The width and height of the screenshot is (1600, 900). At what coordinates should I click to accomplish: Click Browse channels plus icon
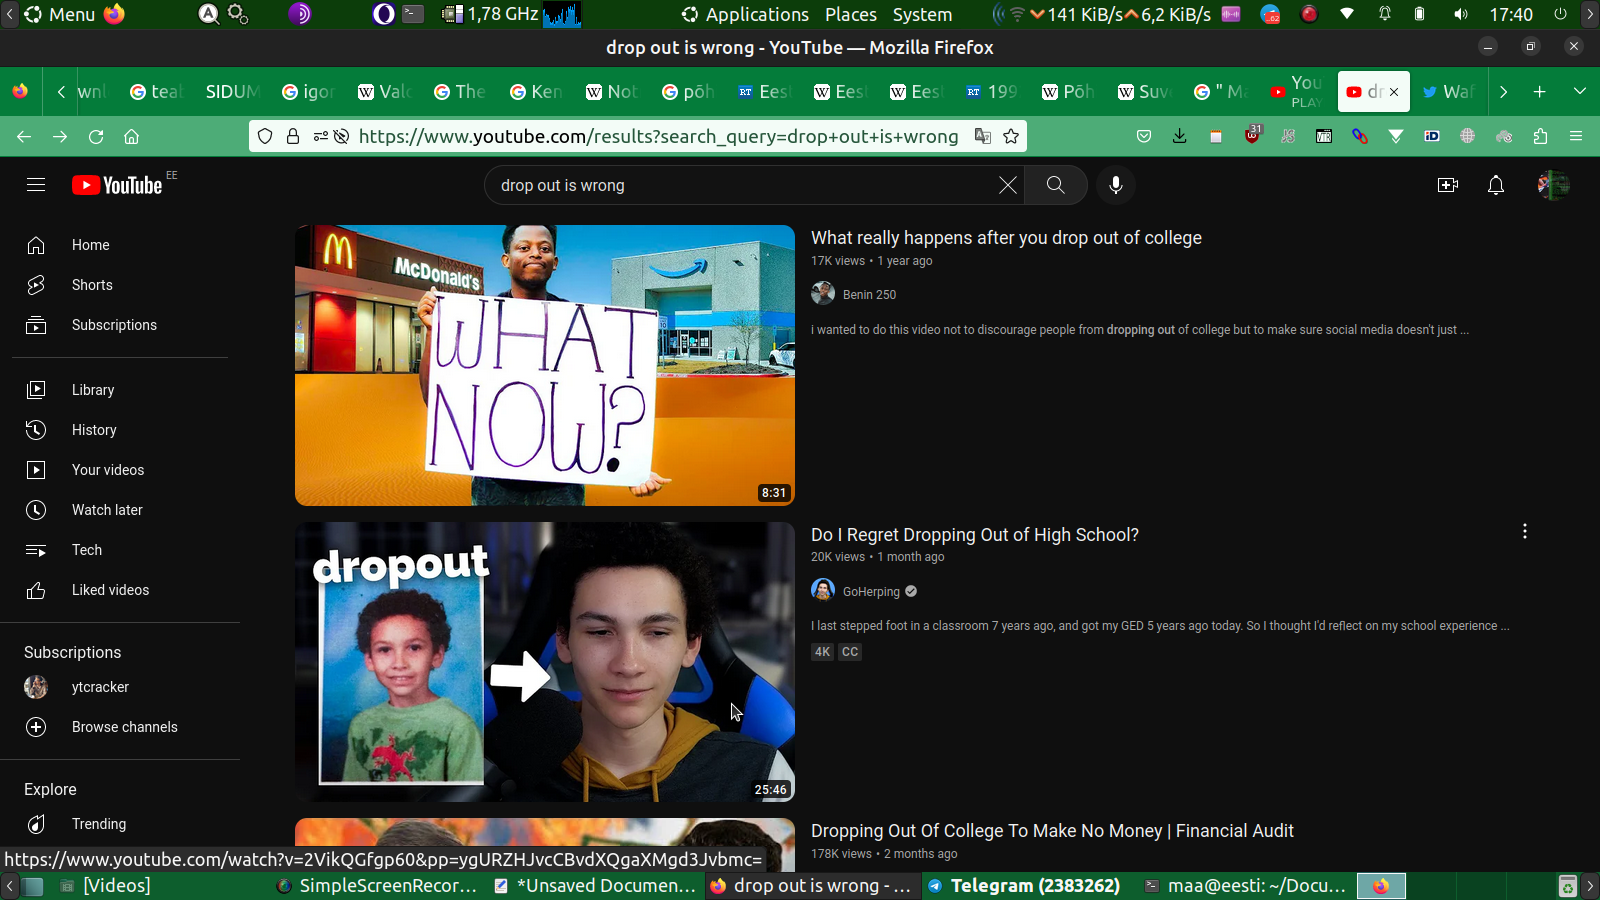pos(36,727)
